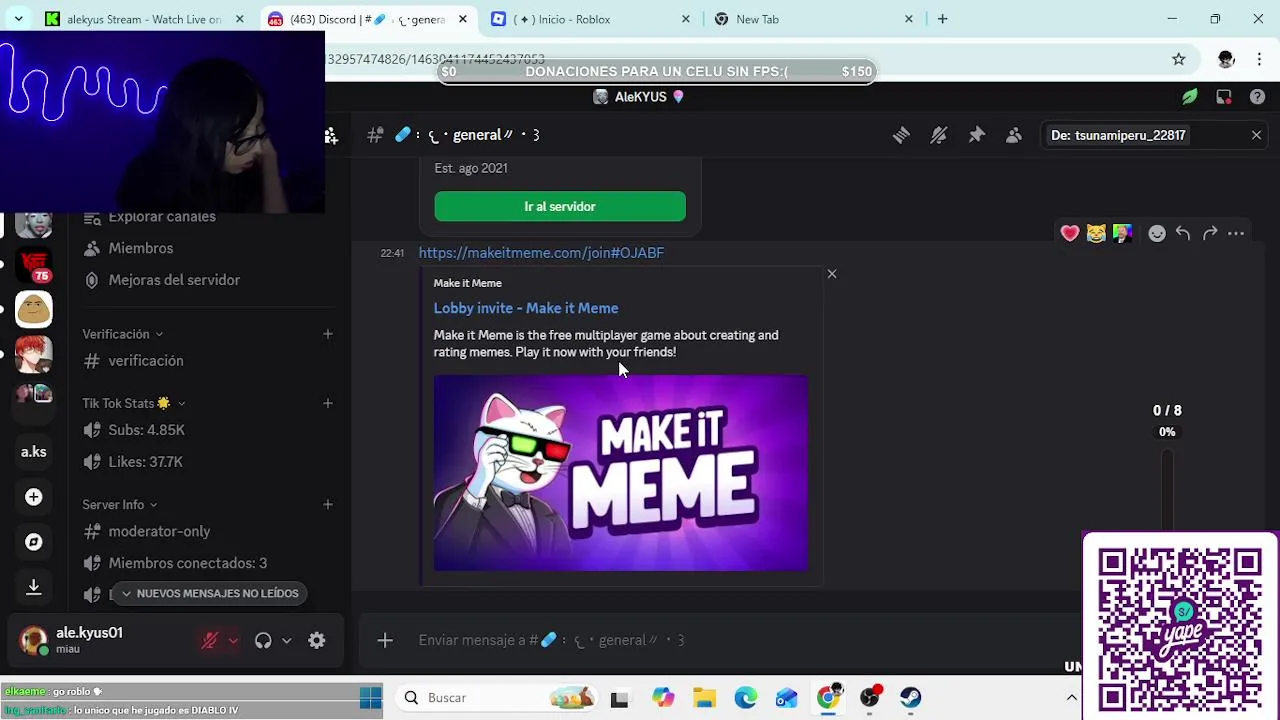Open the message More options menu

click(x=1236, y=233)
